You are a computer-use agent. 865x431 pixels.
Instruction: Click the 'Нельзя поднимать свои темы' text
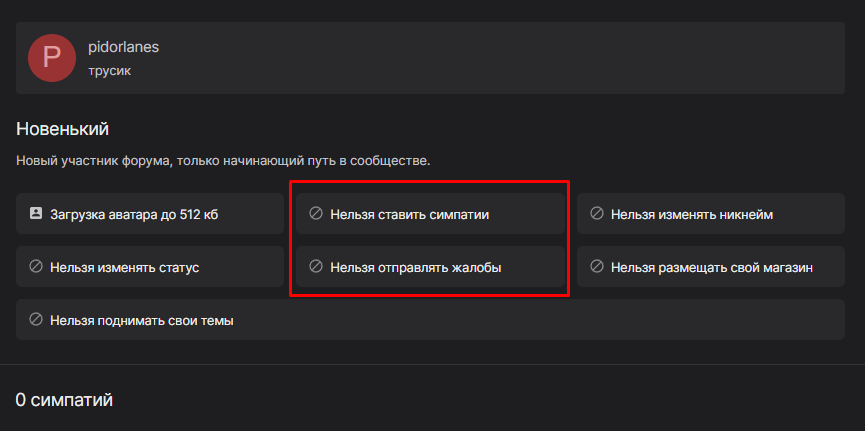point(141,320)
